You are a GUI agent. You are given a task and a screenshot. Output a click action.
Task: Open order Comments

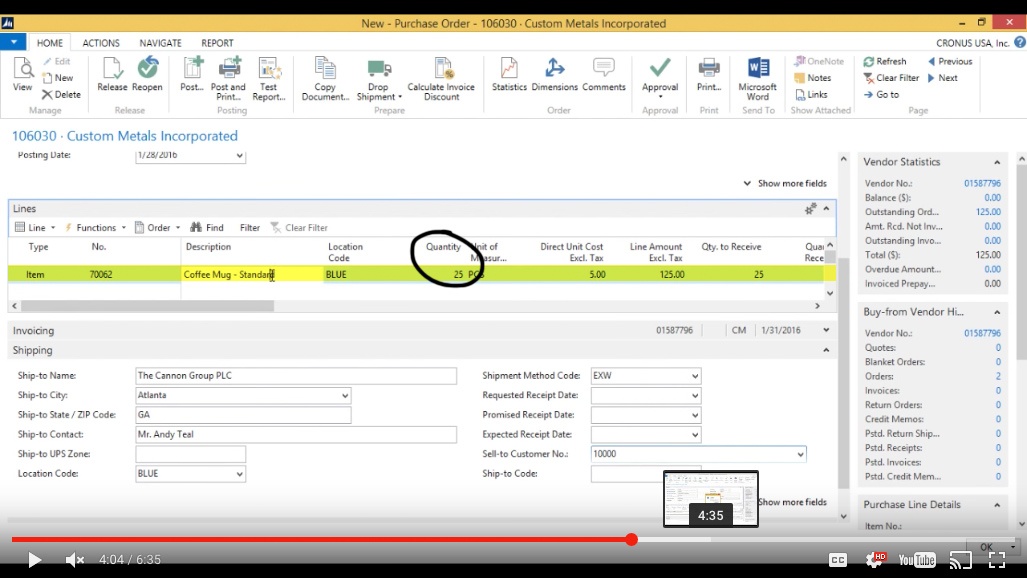pos(604,74)
